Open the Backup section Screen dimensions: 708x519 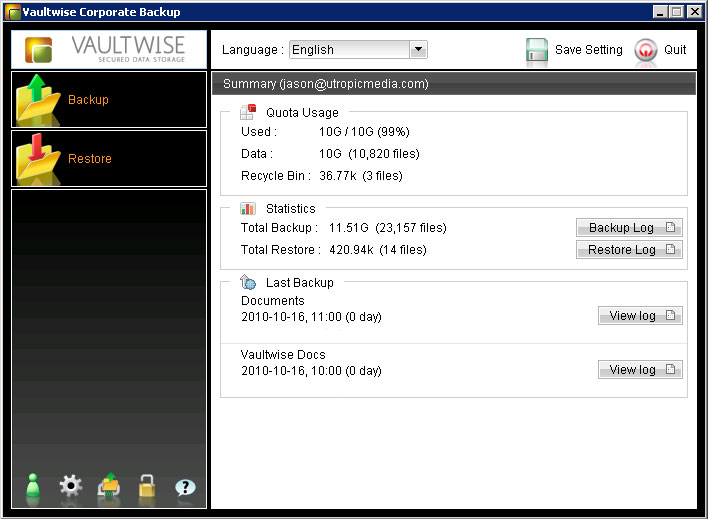coord(109,100)
